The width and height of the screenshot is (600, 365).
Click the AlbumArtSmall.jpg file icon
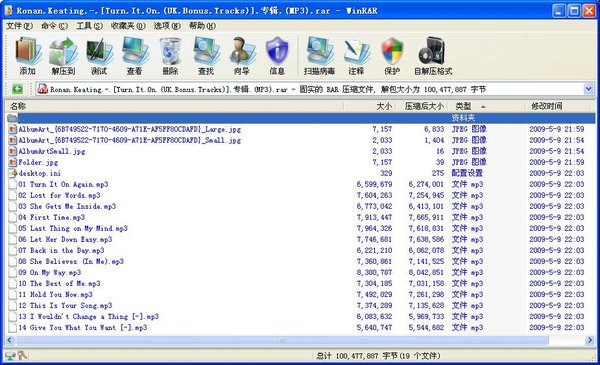point(13,151)
